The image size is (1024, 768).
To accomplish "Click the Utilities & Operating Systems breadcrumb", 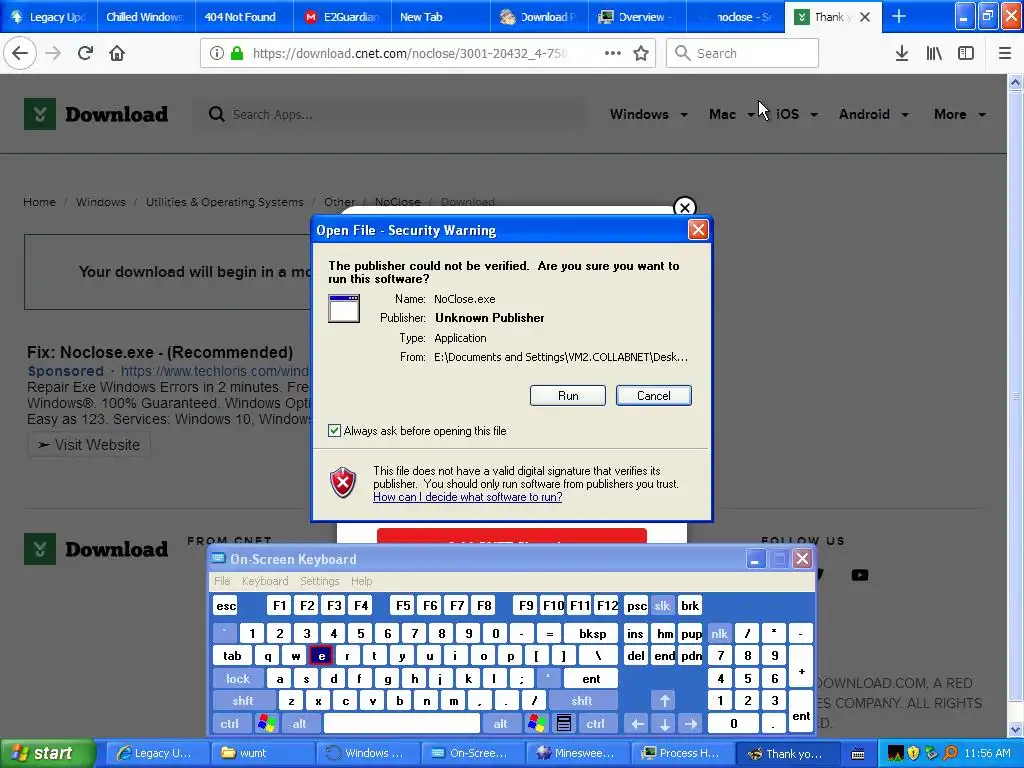I will click(x=225, y=202).
